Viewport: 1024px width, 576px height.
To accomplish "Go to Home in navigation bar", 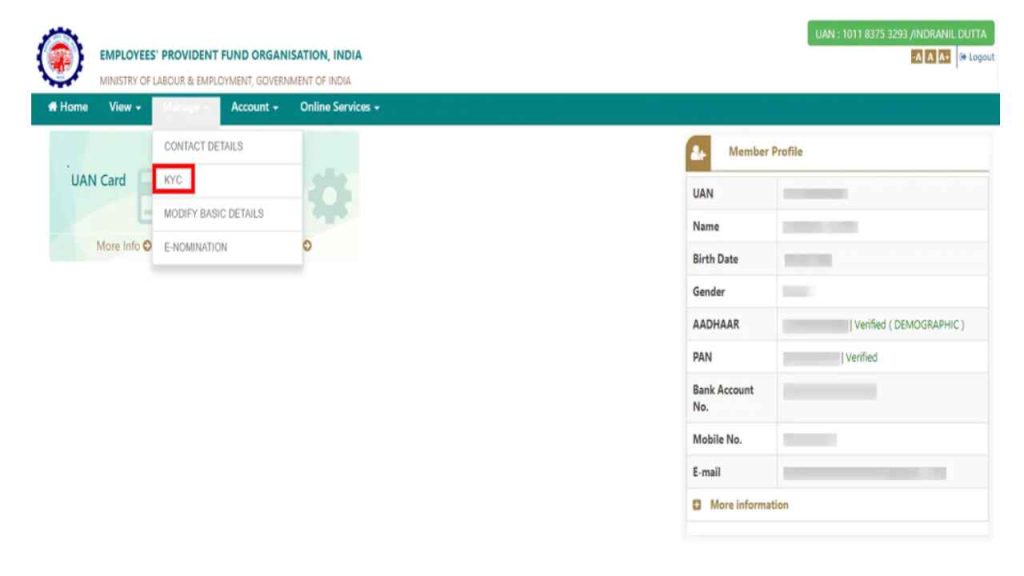I will pos(67,107).
